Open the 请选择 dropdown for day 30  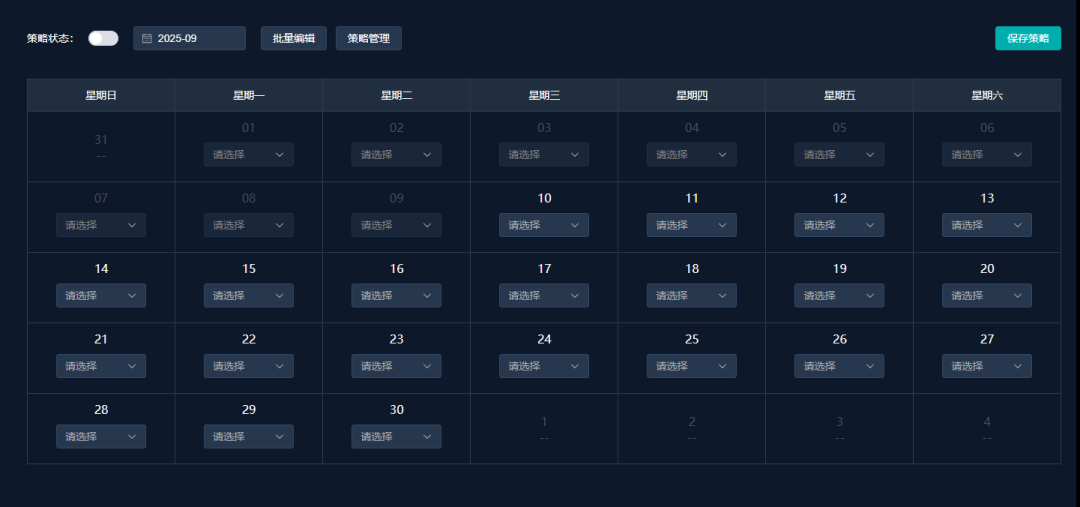pyautogui.click(x=397, y=437)
